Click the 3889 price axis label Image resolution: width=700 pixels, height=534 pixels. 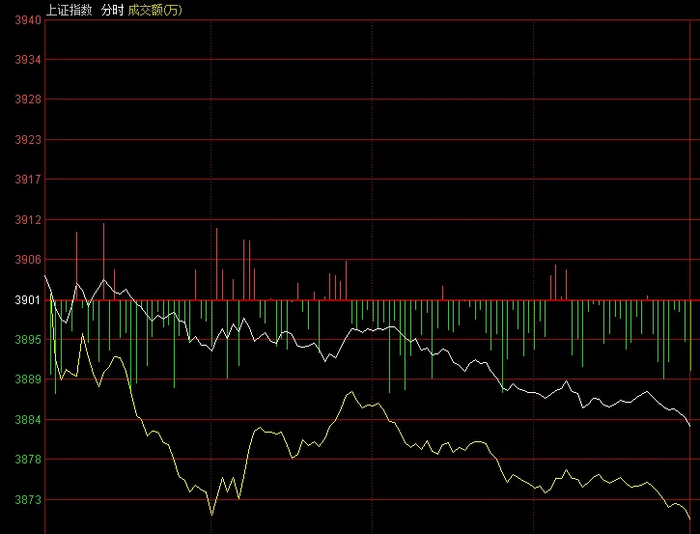28,380
